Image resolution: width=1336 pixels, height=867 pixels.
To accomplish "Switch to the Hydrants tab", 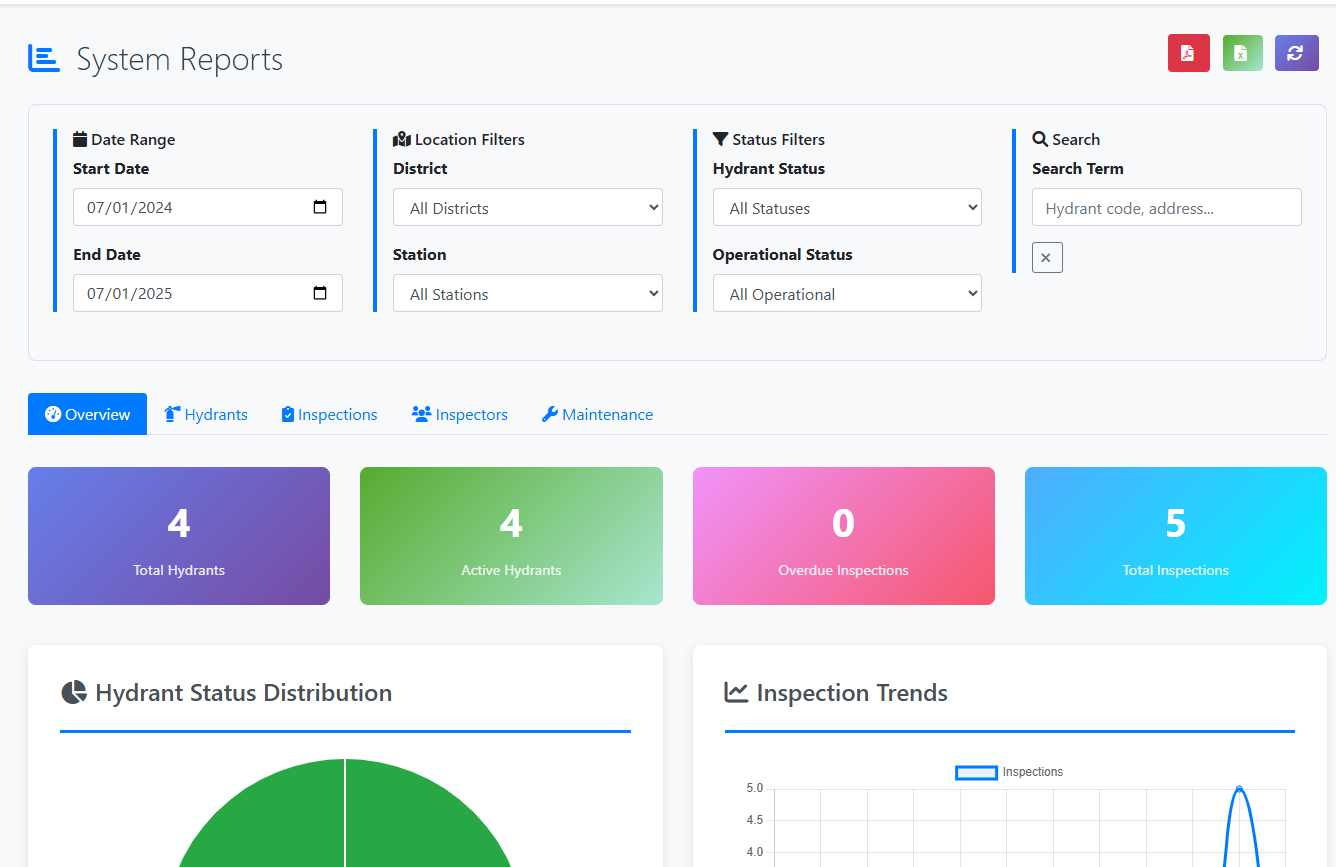I will click(206, 414).
